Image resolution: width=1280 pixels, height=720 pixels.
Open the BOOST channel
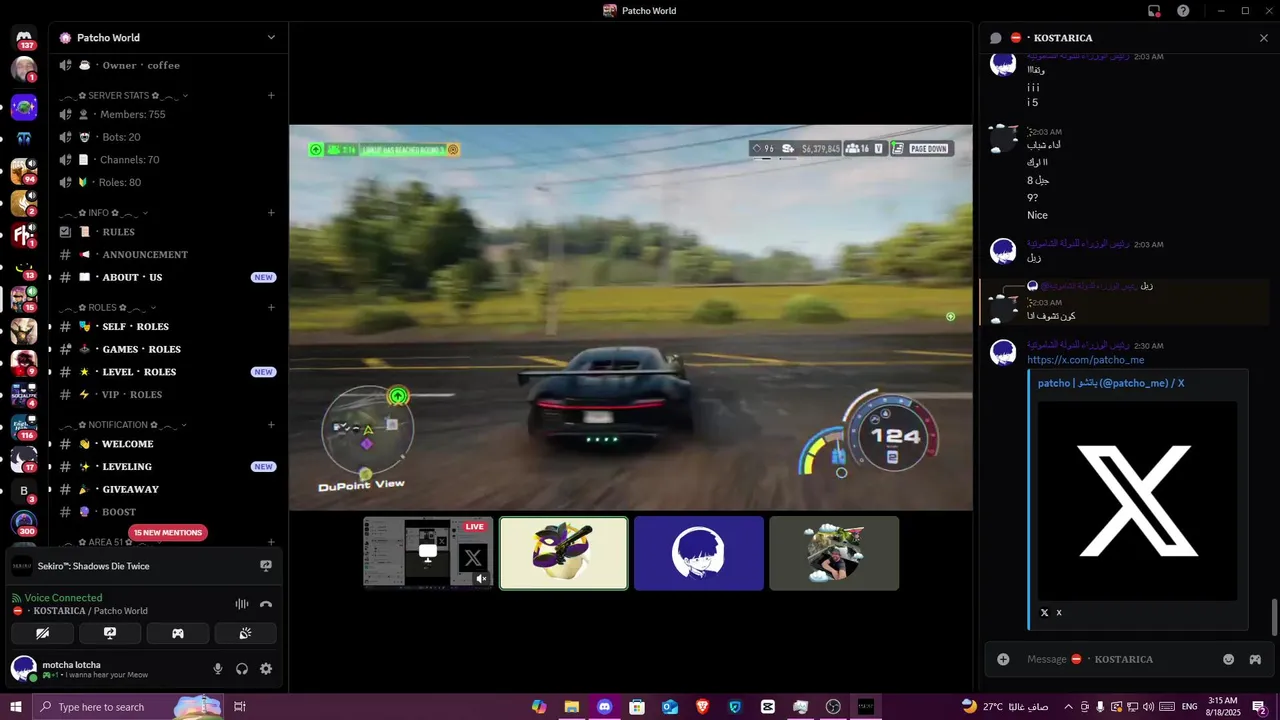(166, 512)
